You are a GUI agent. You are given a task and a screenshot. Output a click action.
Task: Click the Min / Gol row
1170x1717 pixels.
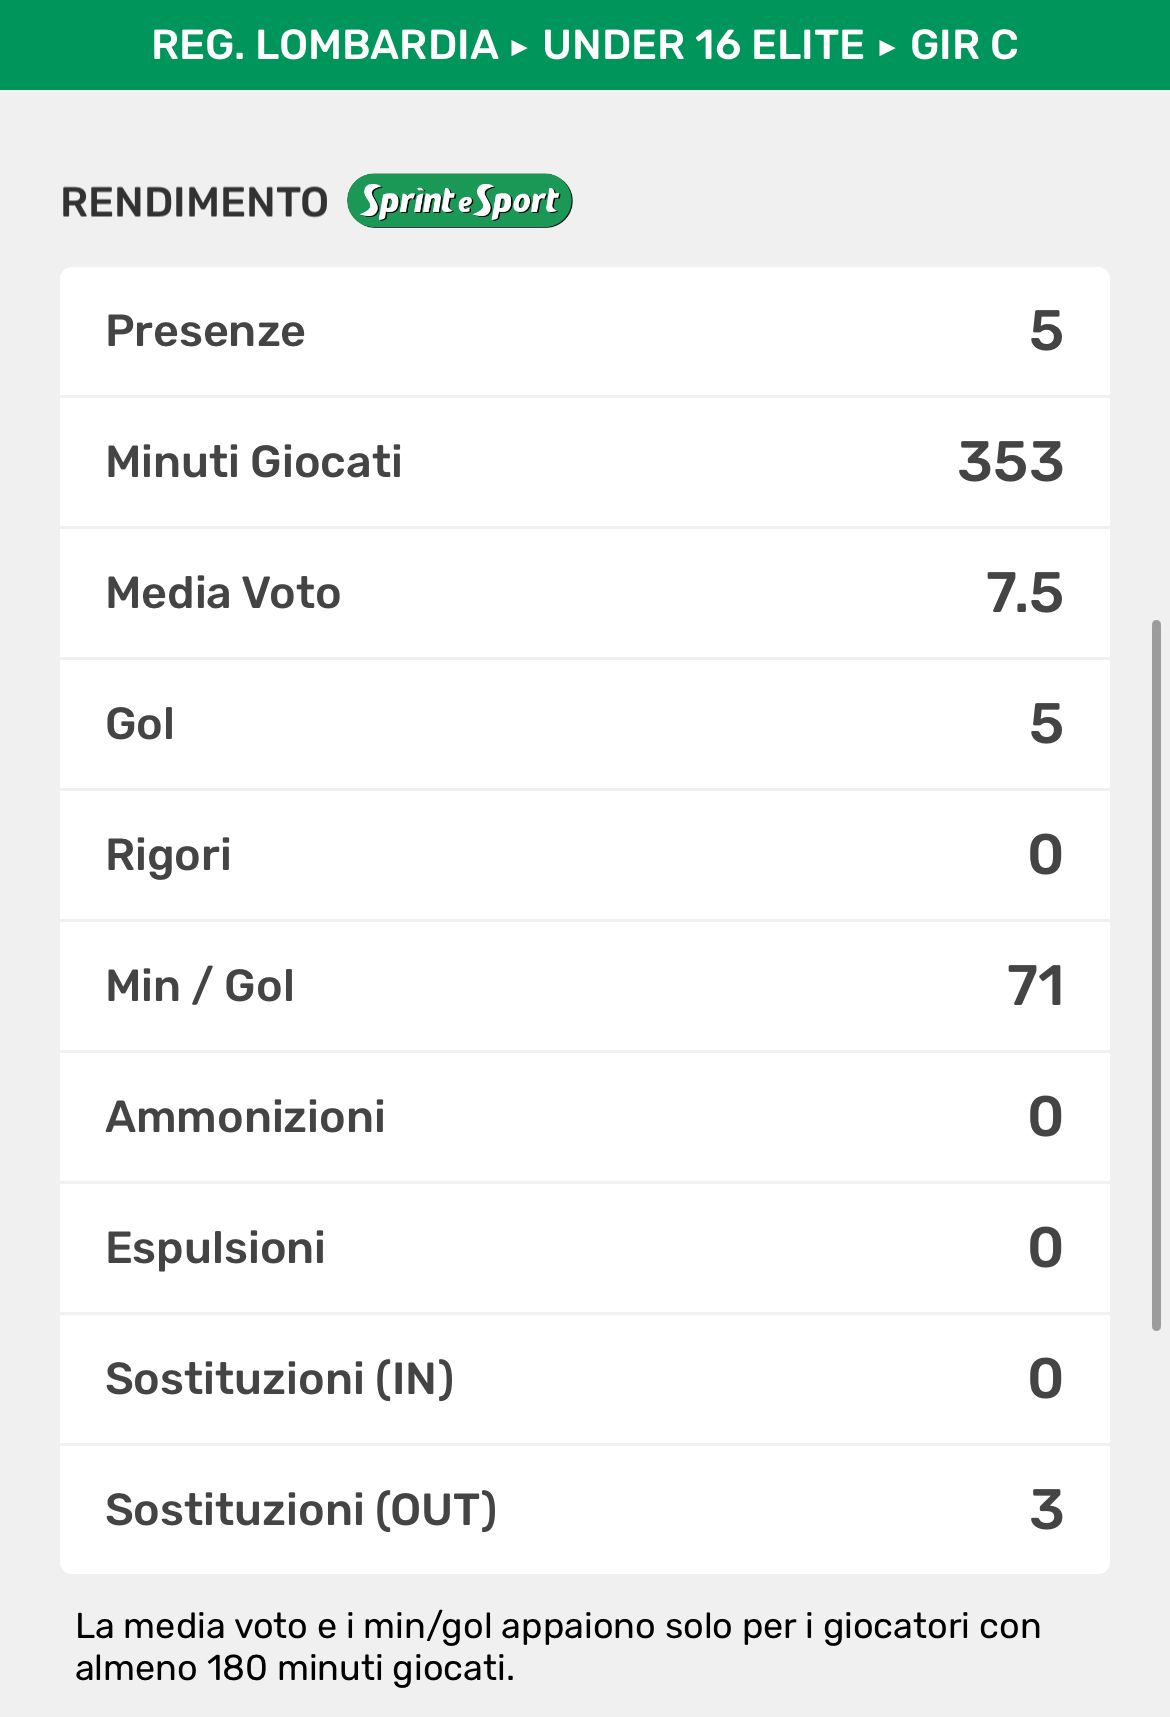(584, 987)
